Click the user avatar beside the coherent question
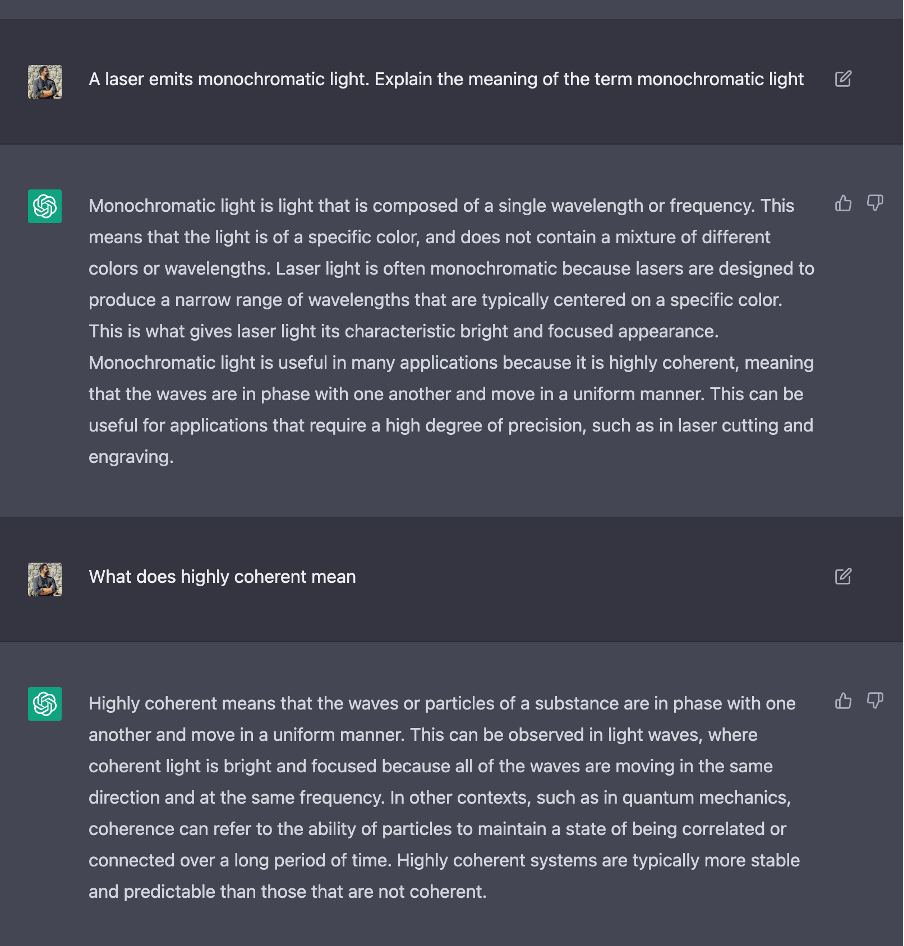This screenshot has width=904, height=946. [x=45, y=580]
